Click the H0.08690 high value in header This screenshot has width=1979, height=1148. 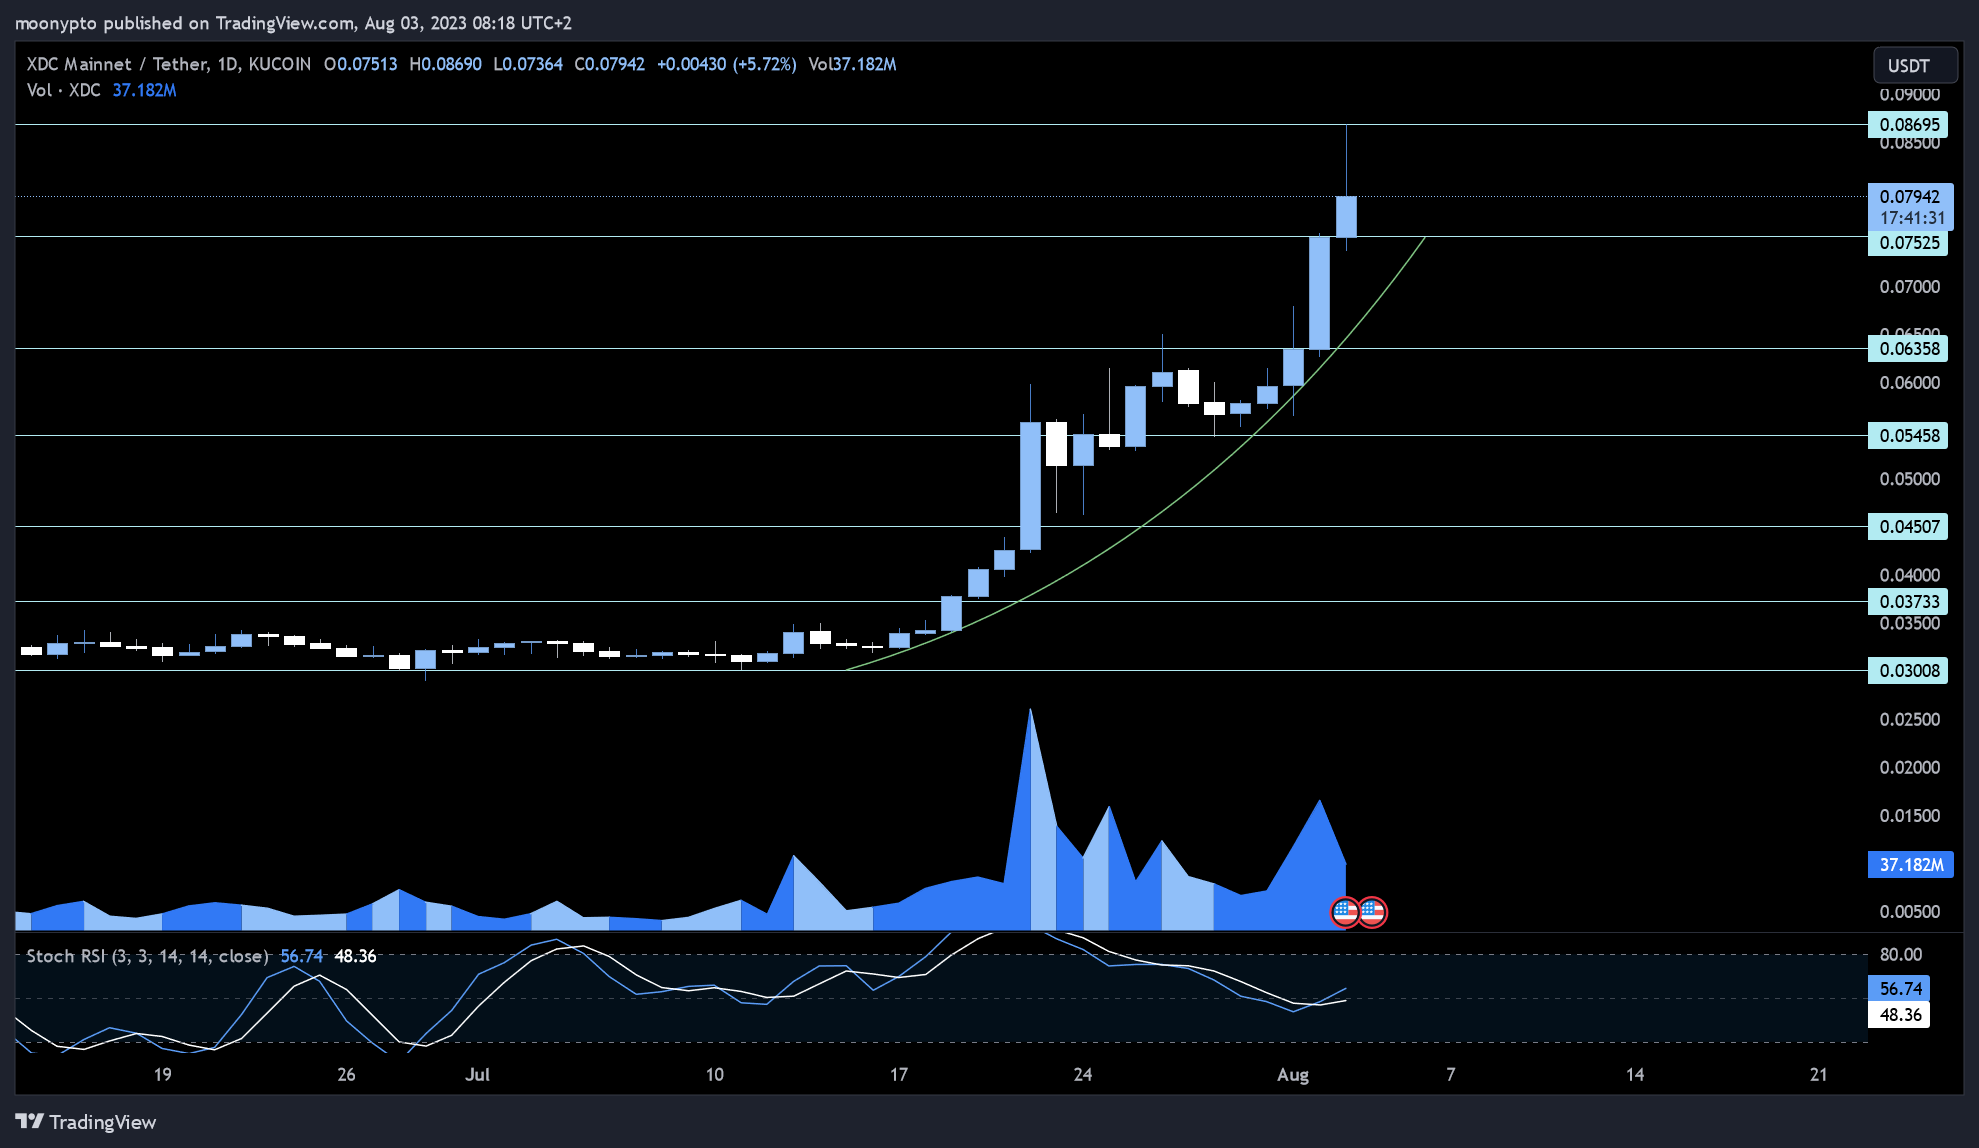[x=445, y=64]
